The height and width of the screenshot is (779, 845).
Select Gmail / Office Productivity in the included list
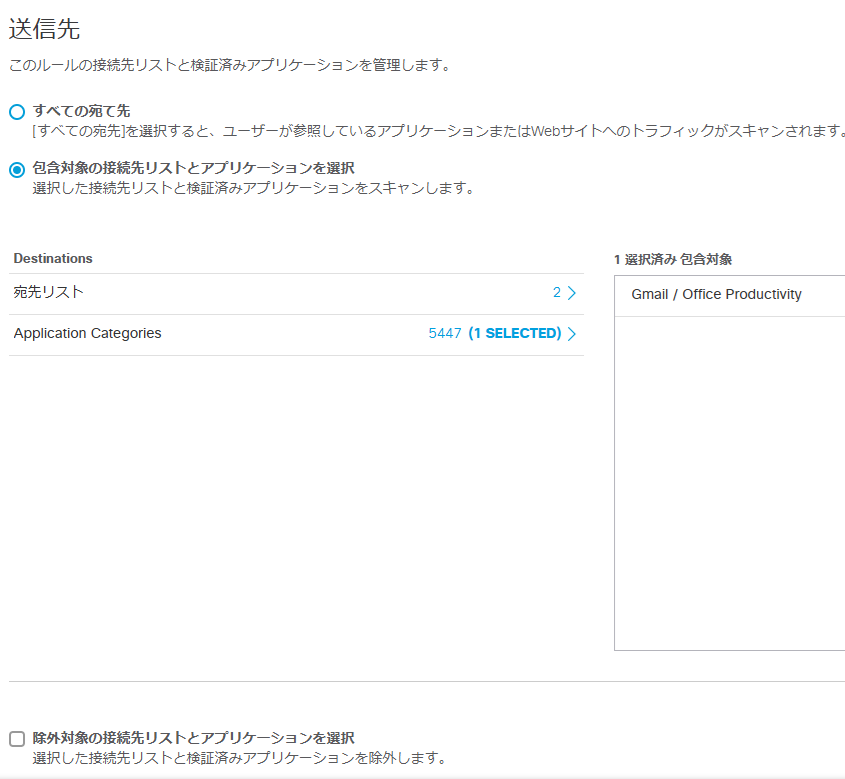click(x=715, y=294)
